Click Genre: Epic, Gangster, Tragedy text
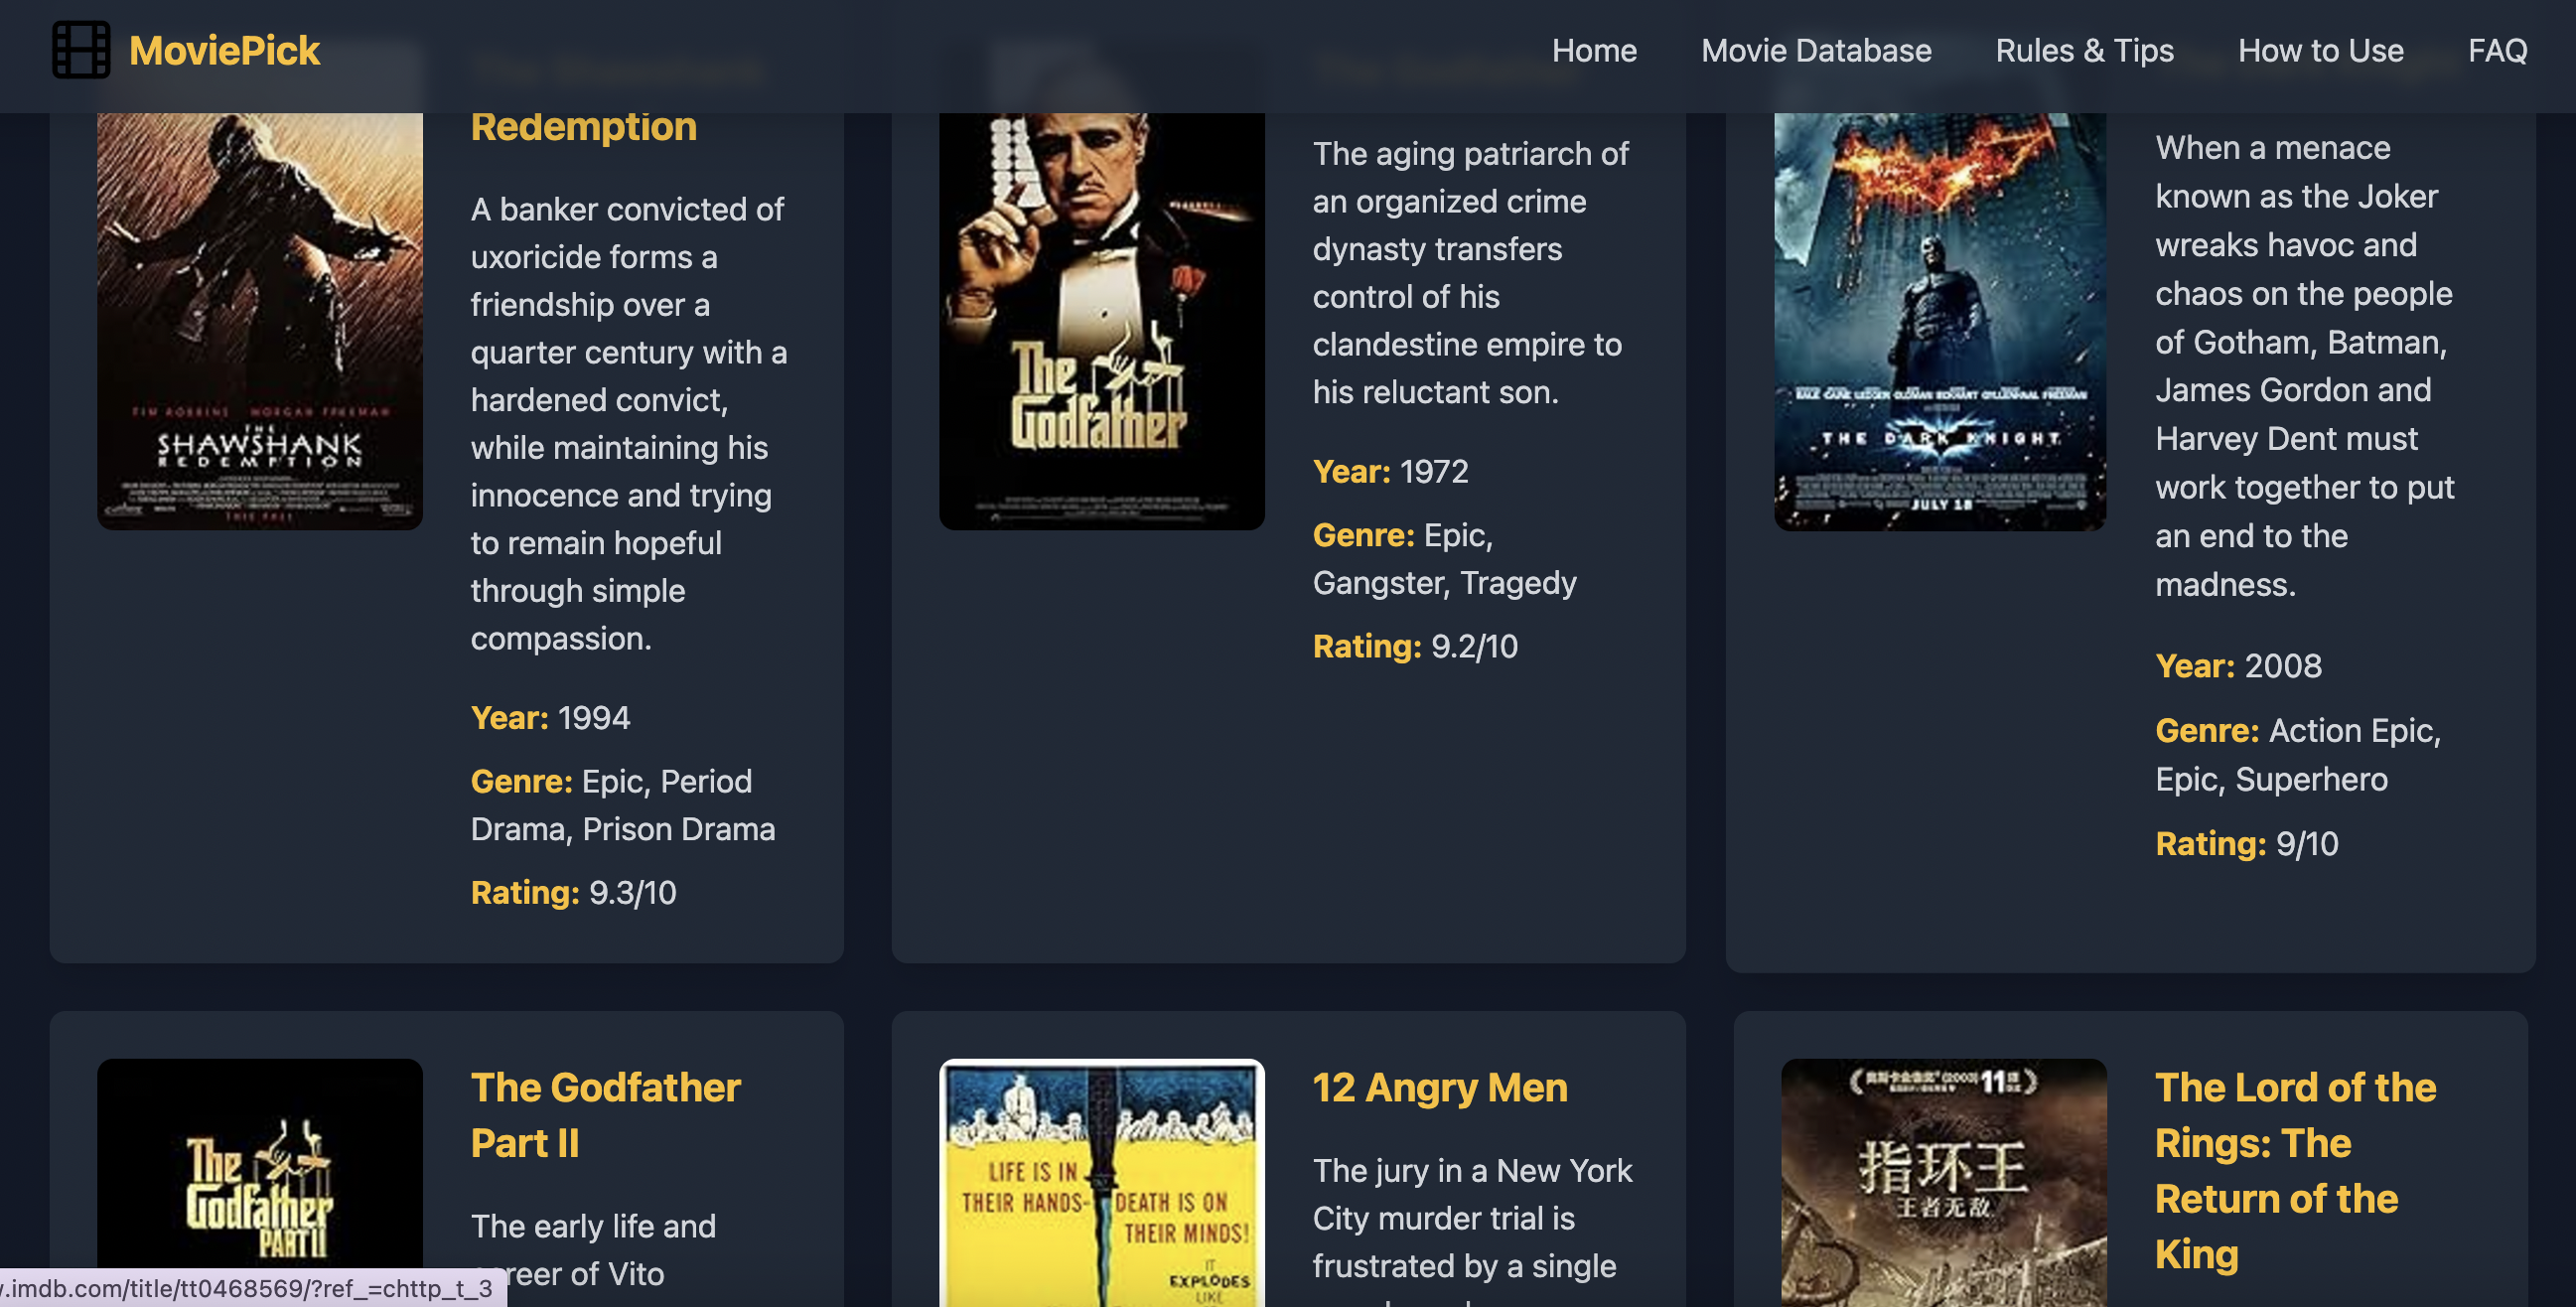 (x=1445, y=559)
